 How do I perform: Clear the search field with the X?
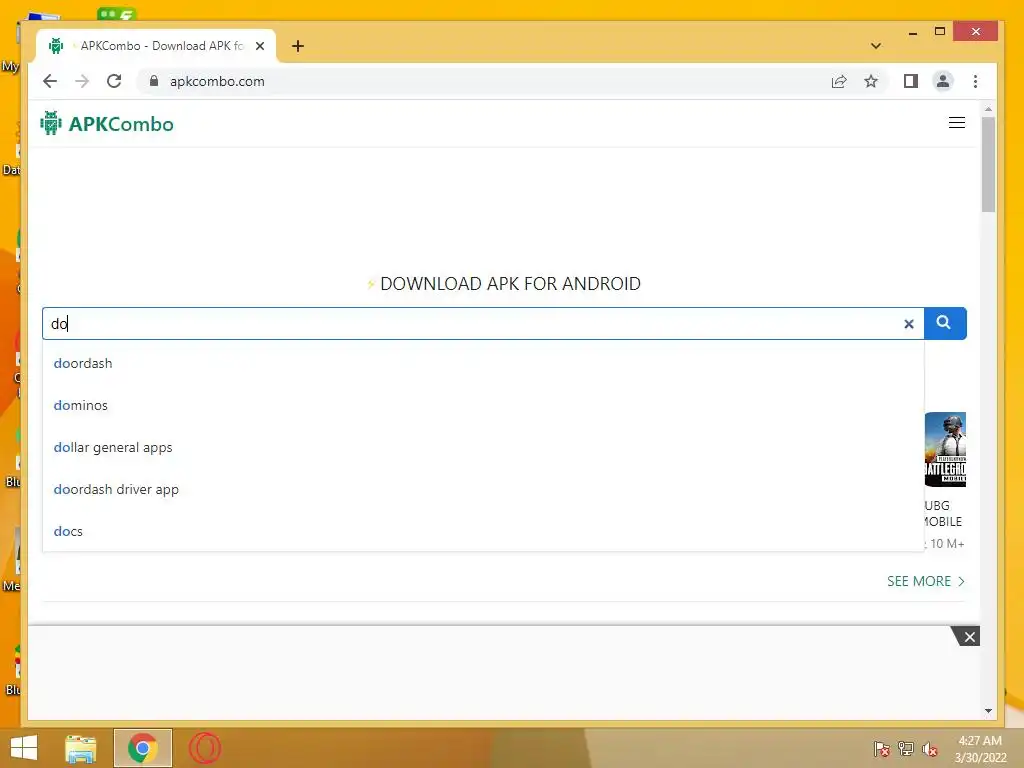(x=908, y=324)
